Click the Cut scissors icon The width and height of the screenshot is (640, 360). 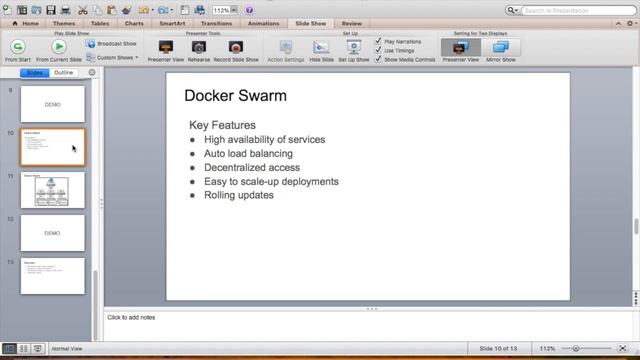[83, 10]
